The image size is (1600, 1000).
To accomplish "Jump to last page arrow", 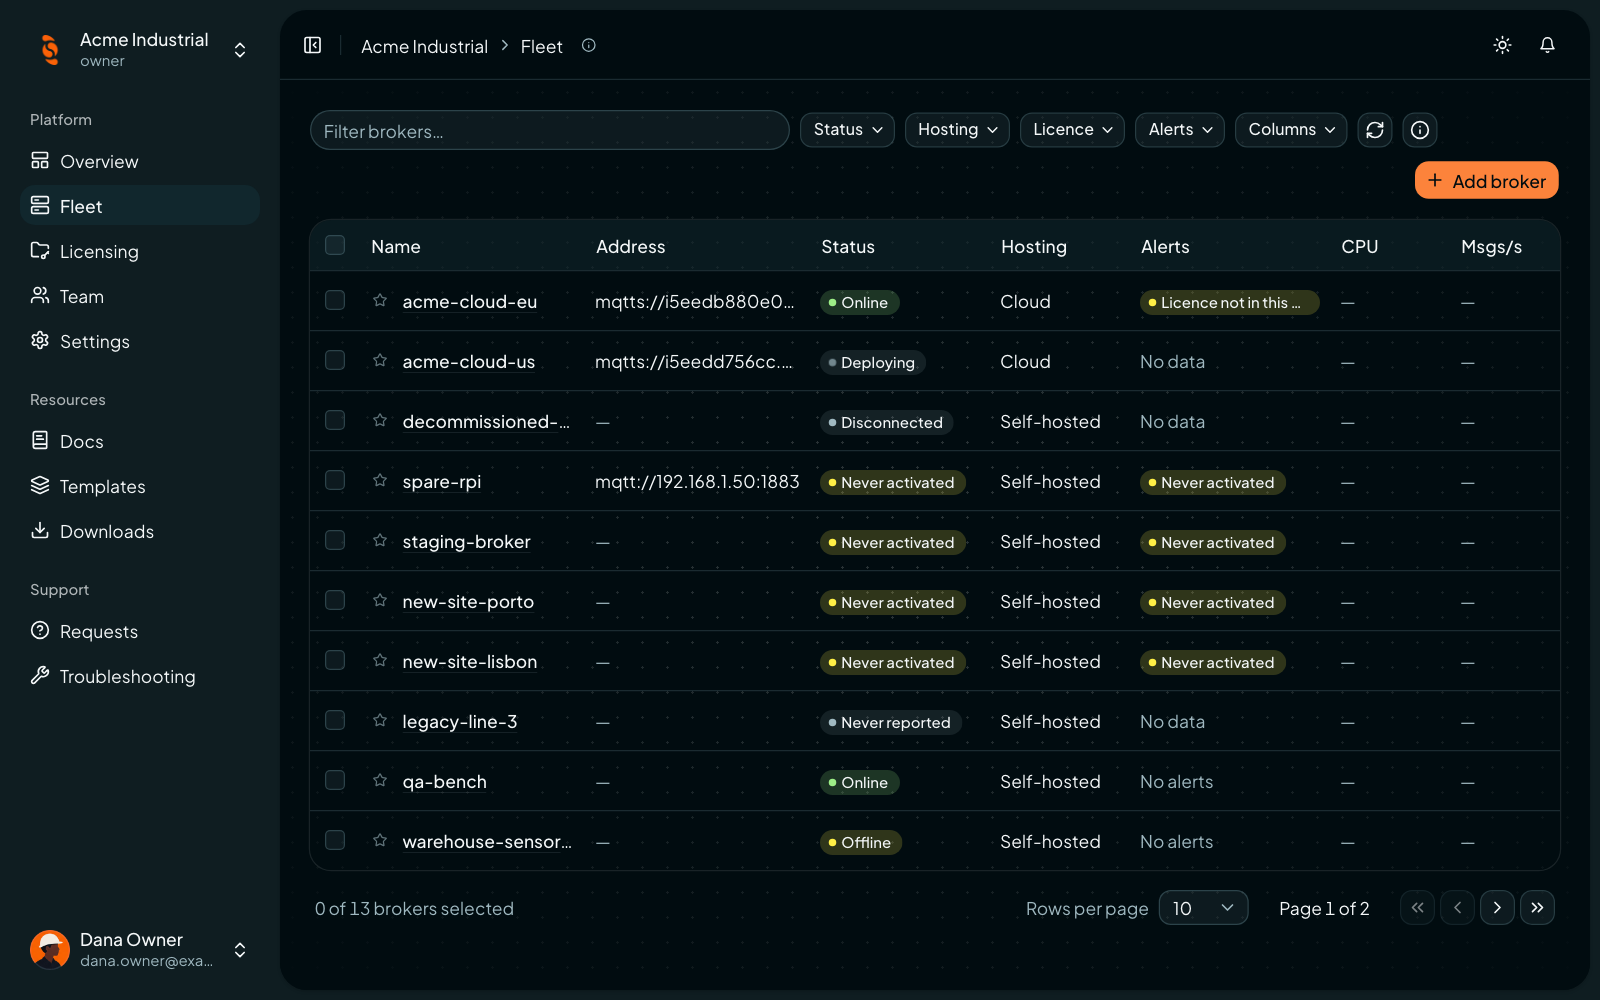I will [1537, 908].
